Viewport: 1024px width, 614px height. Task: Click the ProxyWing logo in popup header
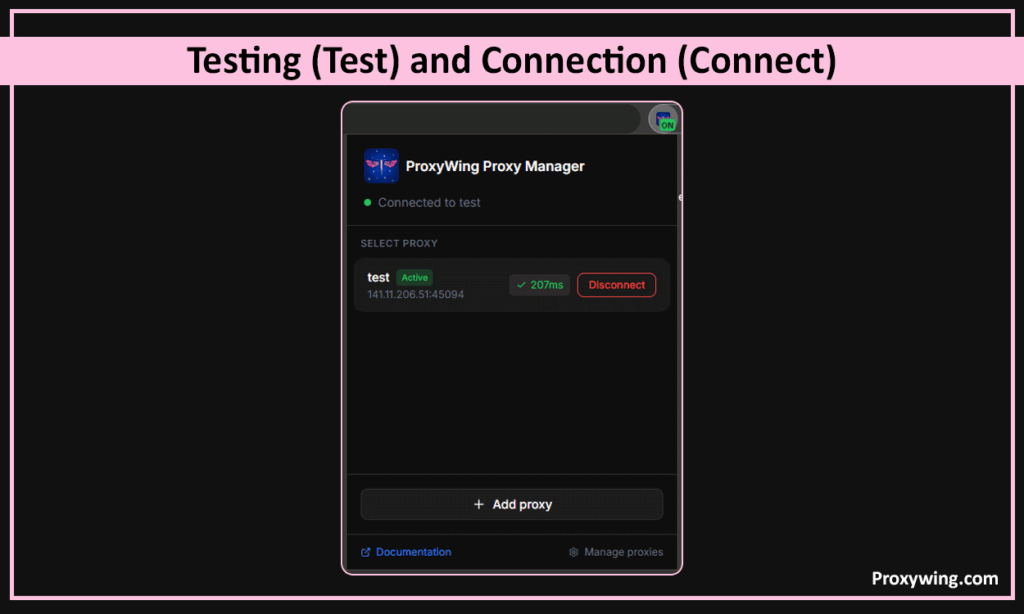[381, 166]
